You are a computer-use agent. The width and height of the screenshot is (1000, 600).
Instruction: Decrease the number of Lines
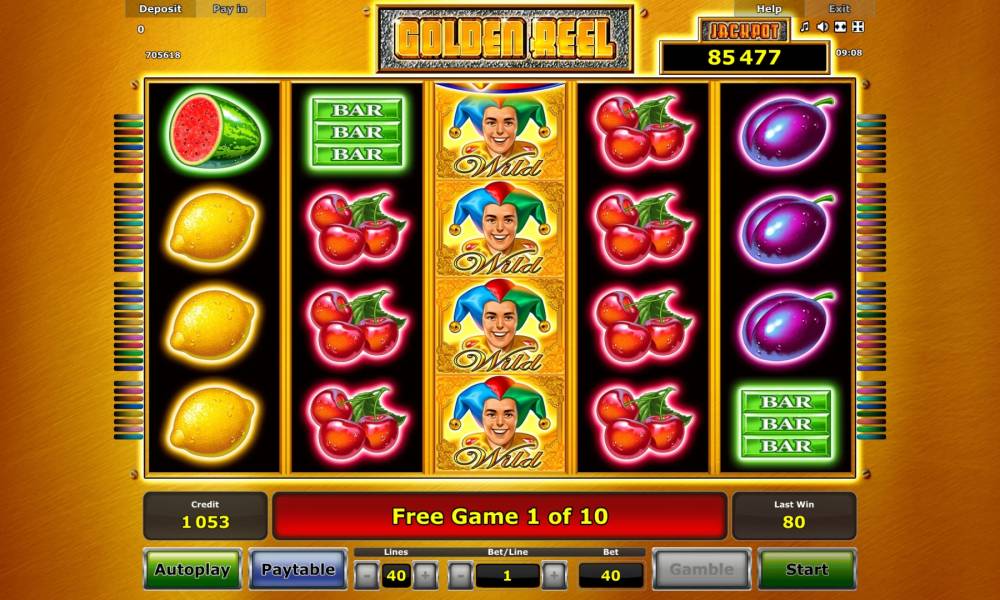pos(367,576)
